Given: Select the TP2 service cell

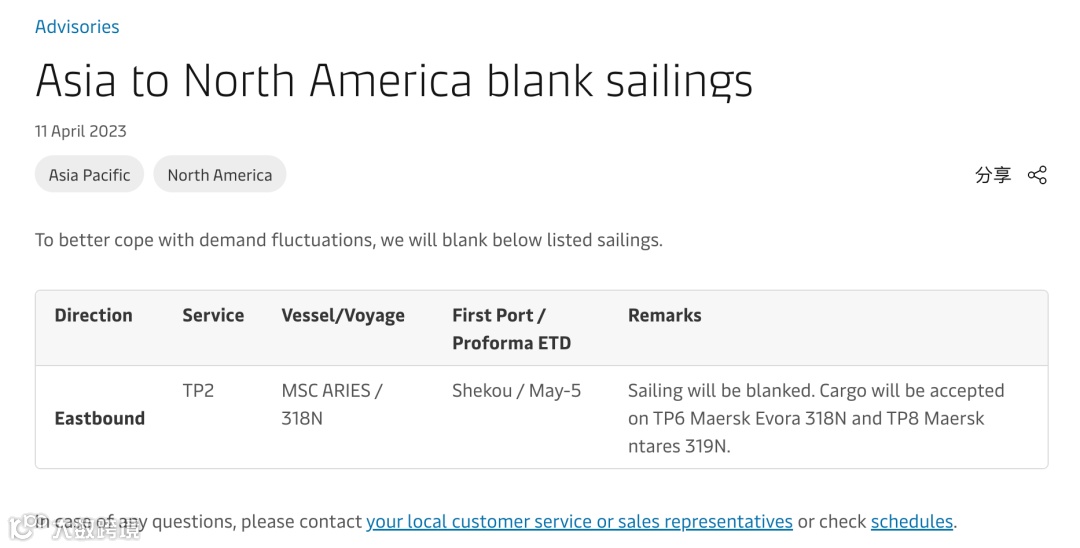Looking at the screenshot, I should (x=198, y=390).
